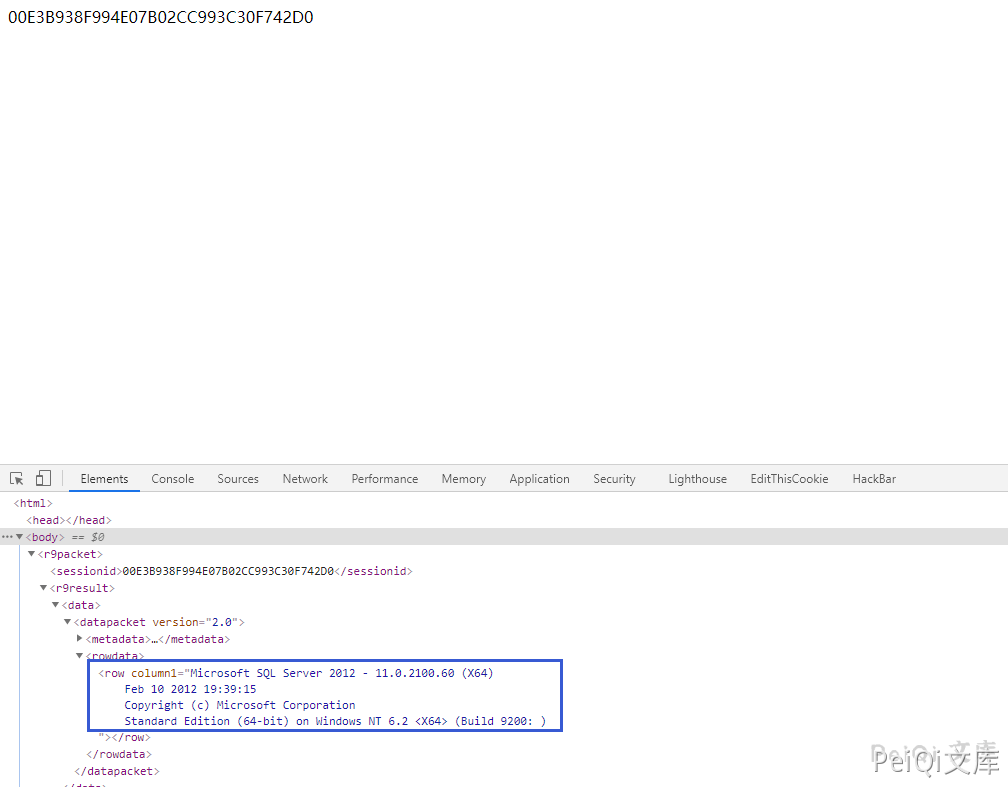Open the HackBar tab

(x=874, y=479)
